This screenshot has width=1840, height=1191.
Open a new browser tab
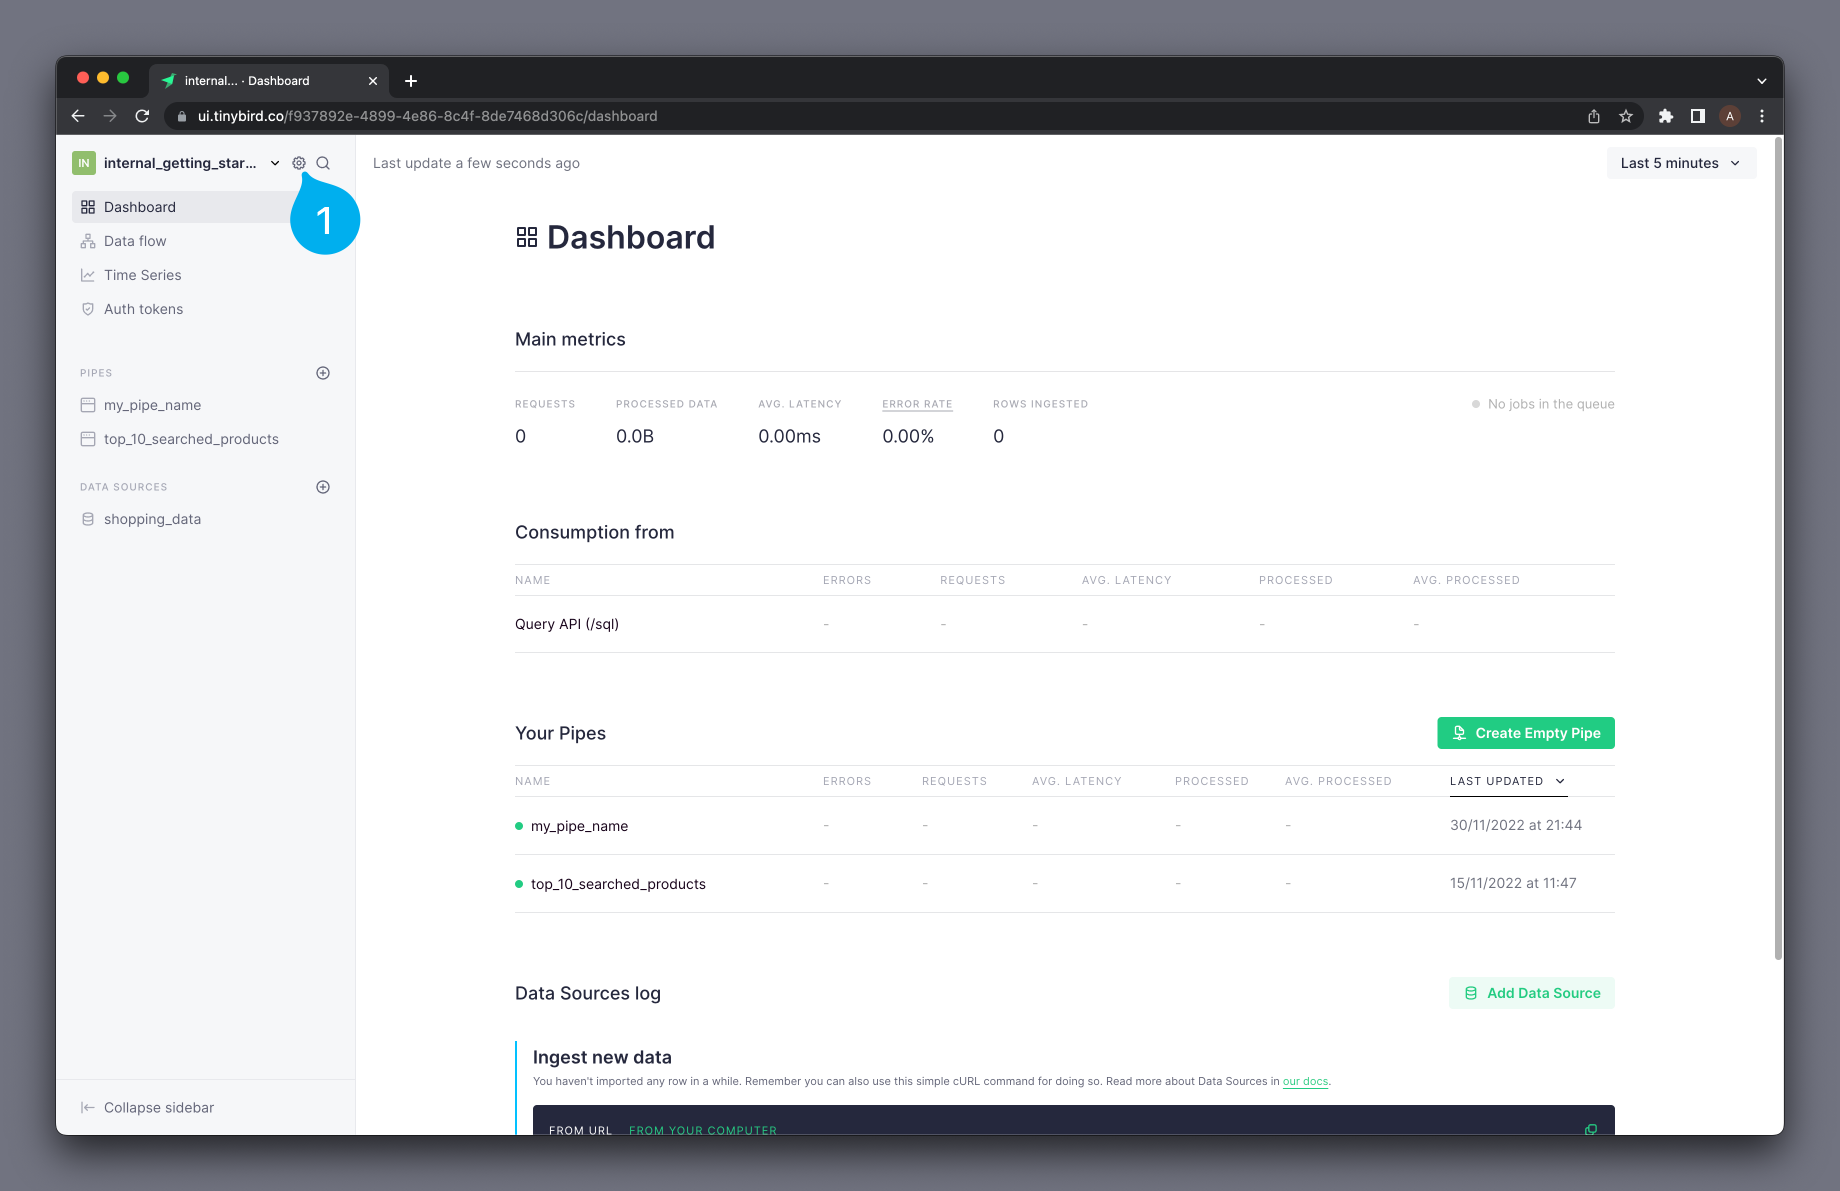[411, 81]
